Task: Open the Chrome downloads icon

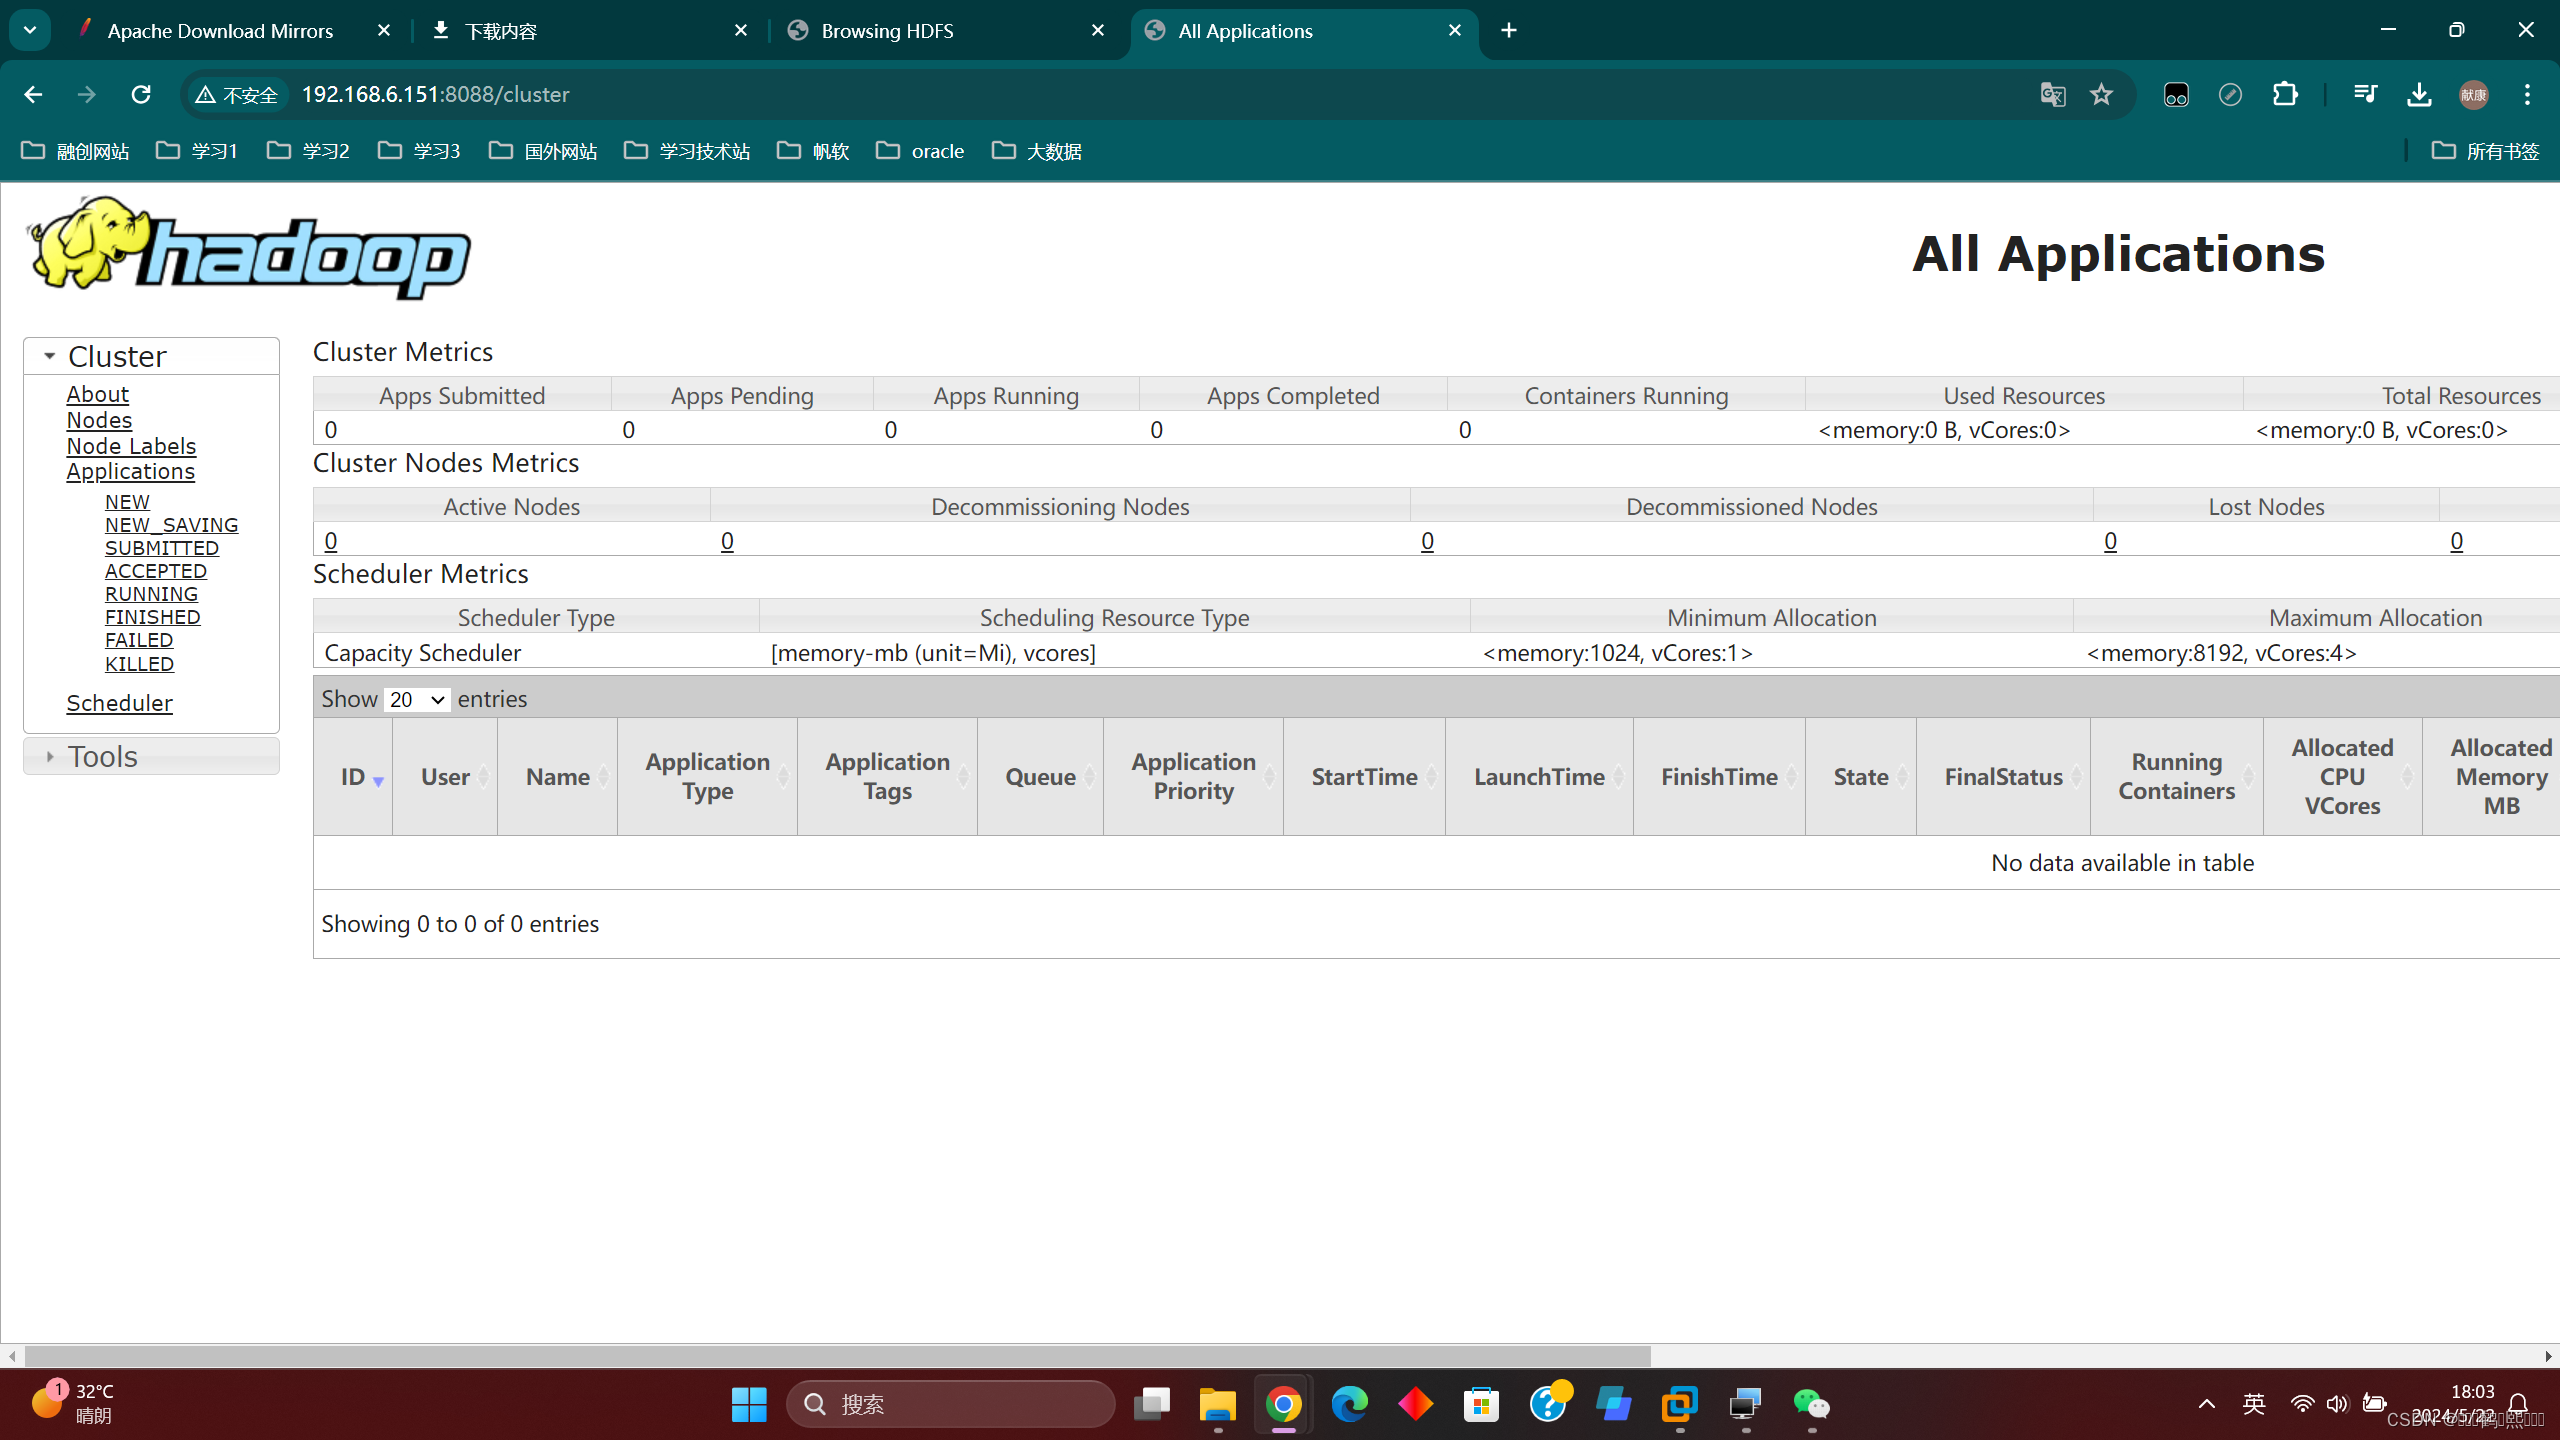Action: pos(2419,94)
